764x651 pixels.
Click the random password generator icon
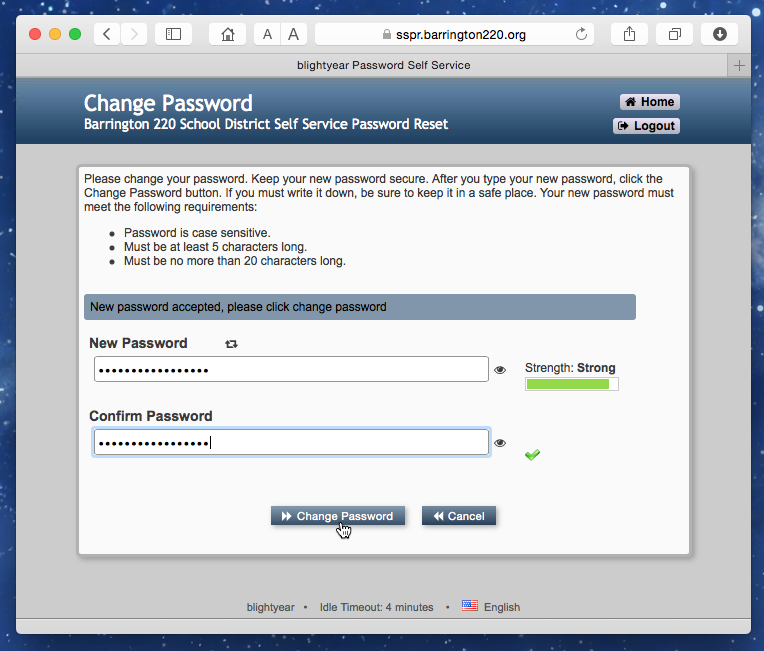click(x=231, y=344)
